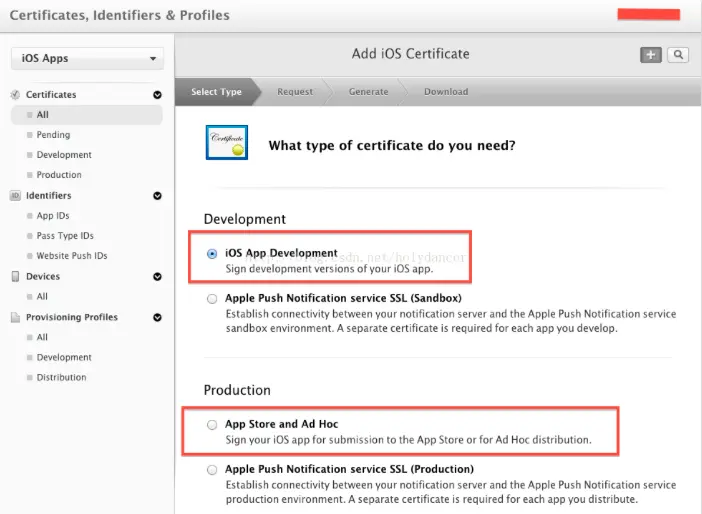The width and height of the screenshot is (702, 514).
Task: Click the iOS App Development label text
Action: tap(281, 253)
